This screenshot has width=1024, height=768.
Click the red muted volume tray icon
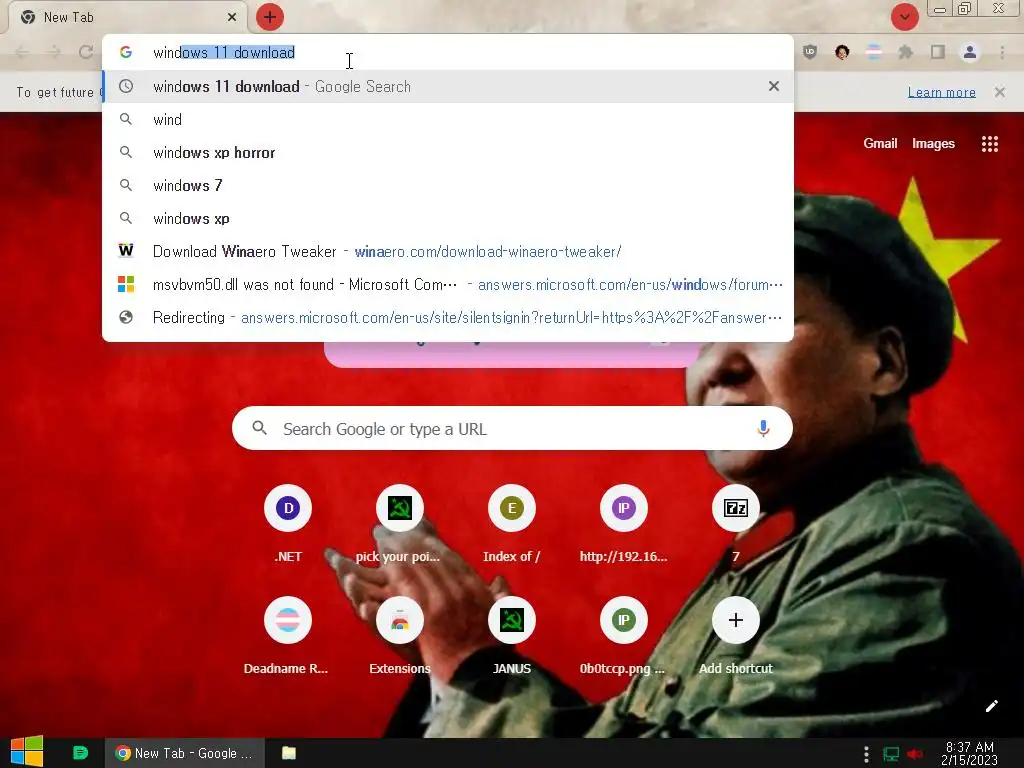coord(915,754)
